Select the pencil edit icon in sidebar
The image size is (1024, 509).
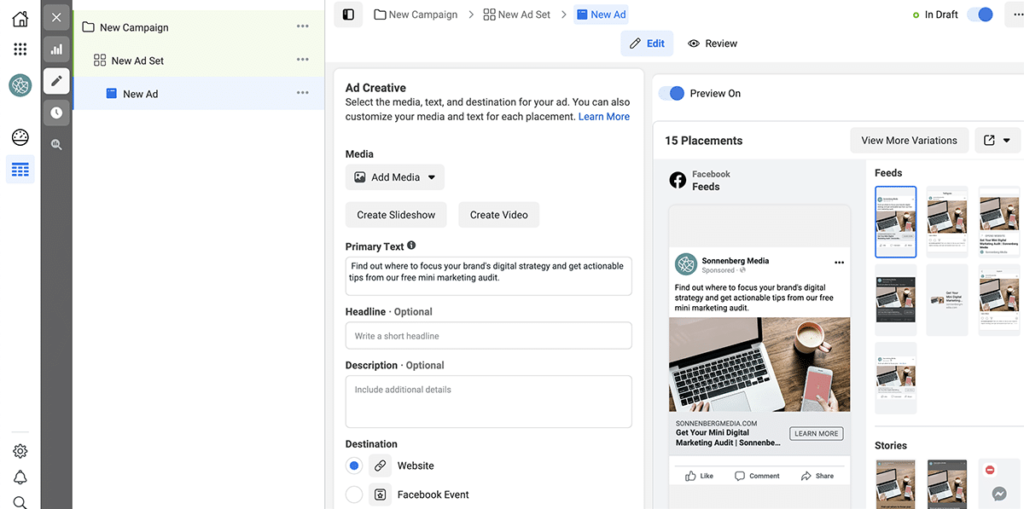(56, 80)
